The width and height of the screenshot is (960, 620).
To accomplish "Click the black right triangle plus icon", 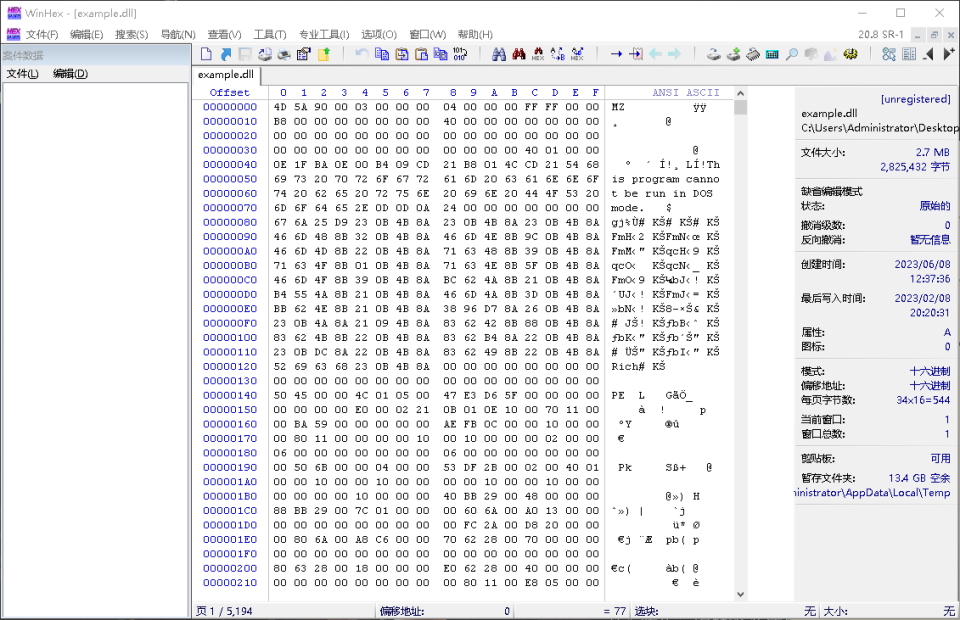I will [948, 54].
